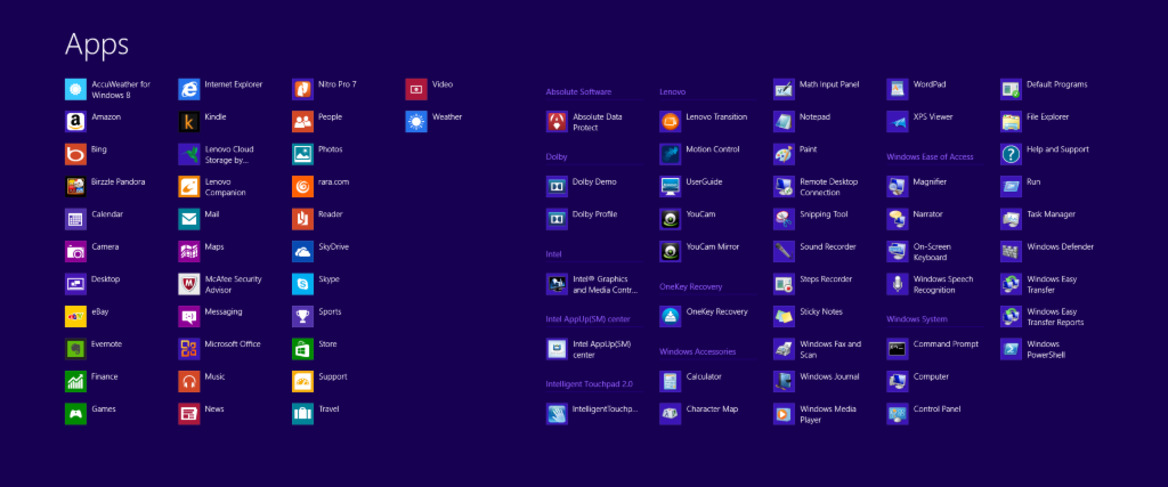Open the Mail app icon
The width and height of the screenshot is (1168, 487).
pos(189,219)
